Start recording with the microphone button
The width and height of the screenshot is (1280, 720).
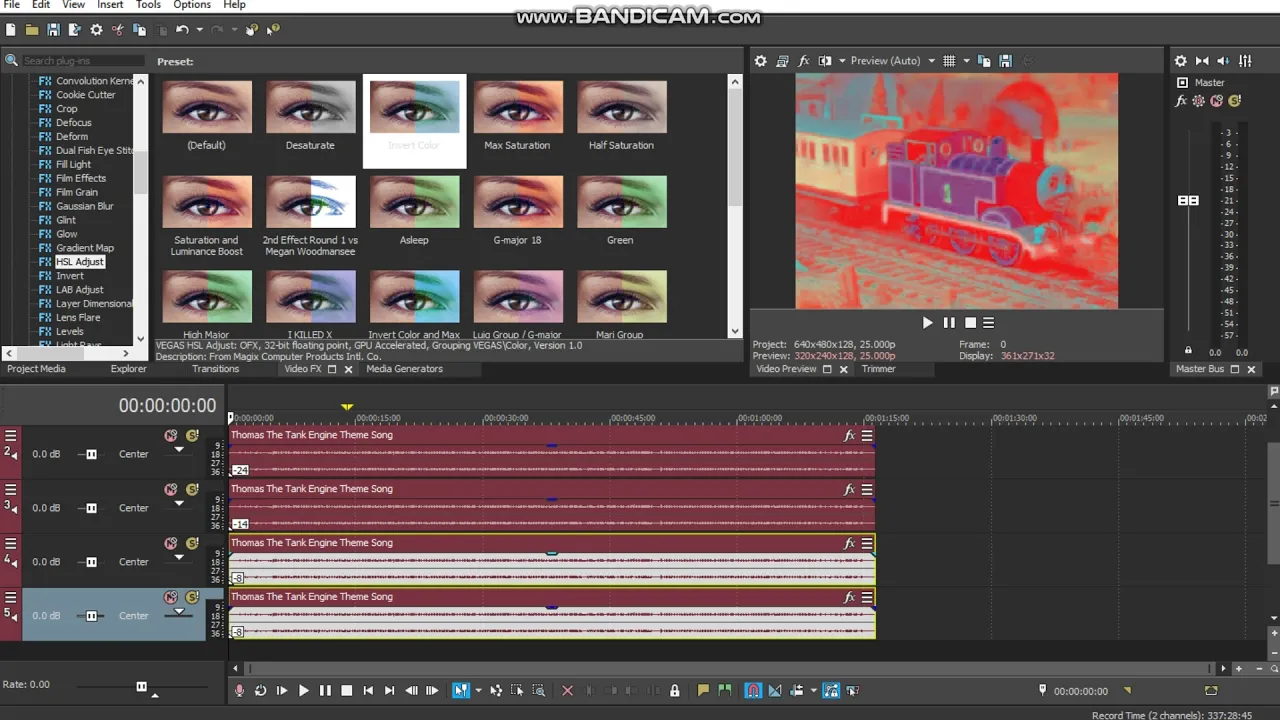point(239,690)
